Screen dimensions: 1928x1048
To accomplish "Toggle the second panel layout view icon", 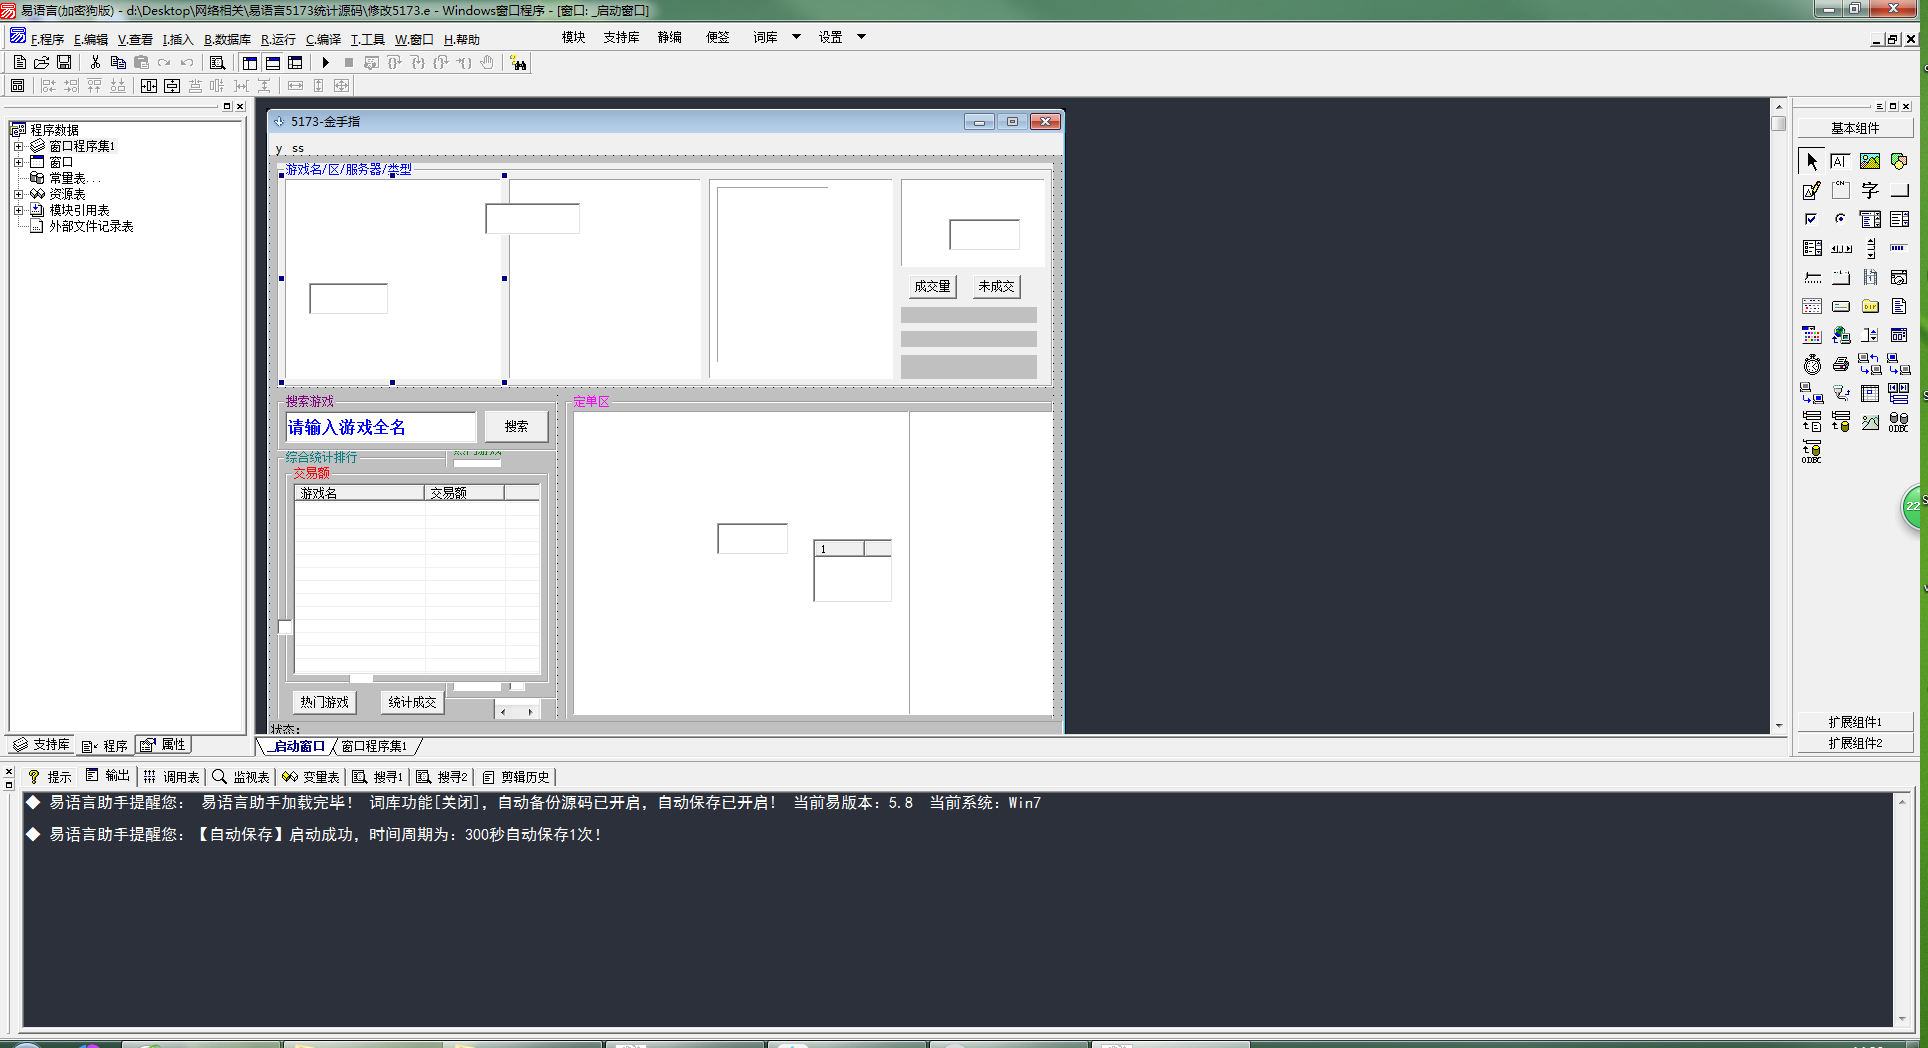I will [x=273, y=63].
